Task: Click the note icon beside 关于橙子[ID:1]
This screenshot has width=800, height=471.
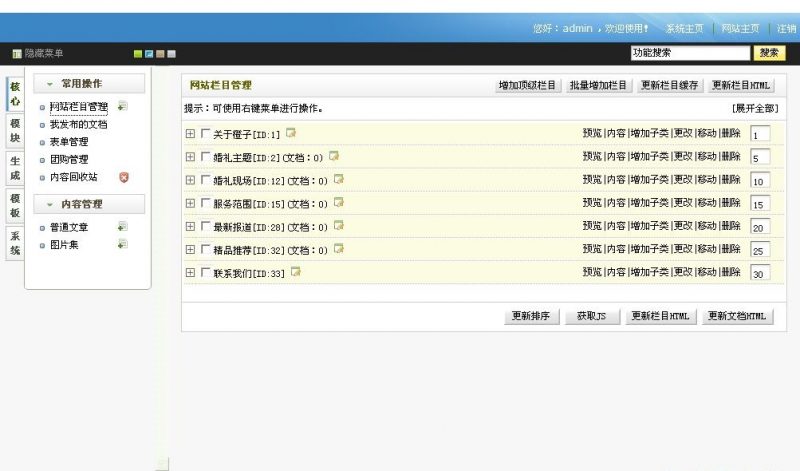Action: tap(291, 133)
